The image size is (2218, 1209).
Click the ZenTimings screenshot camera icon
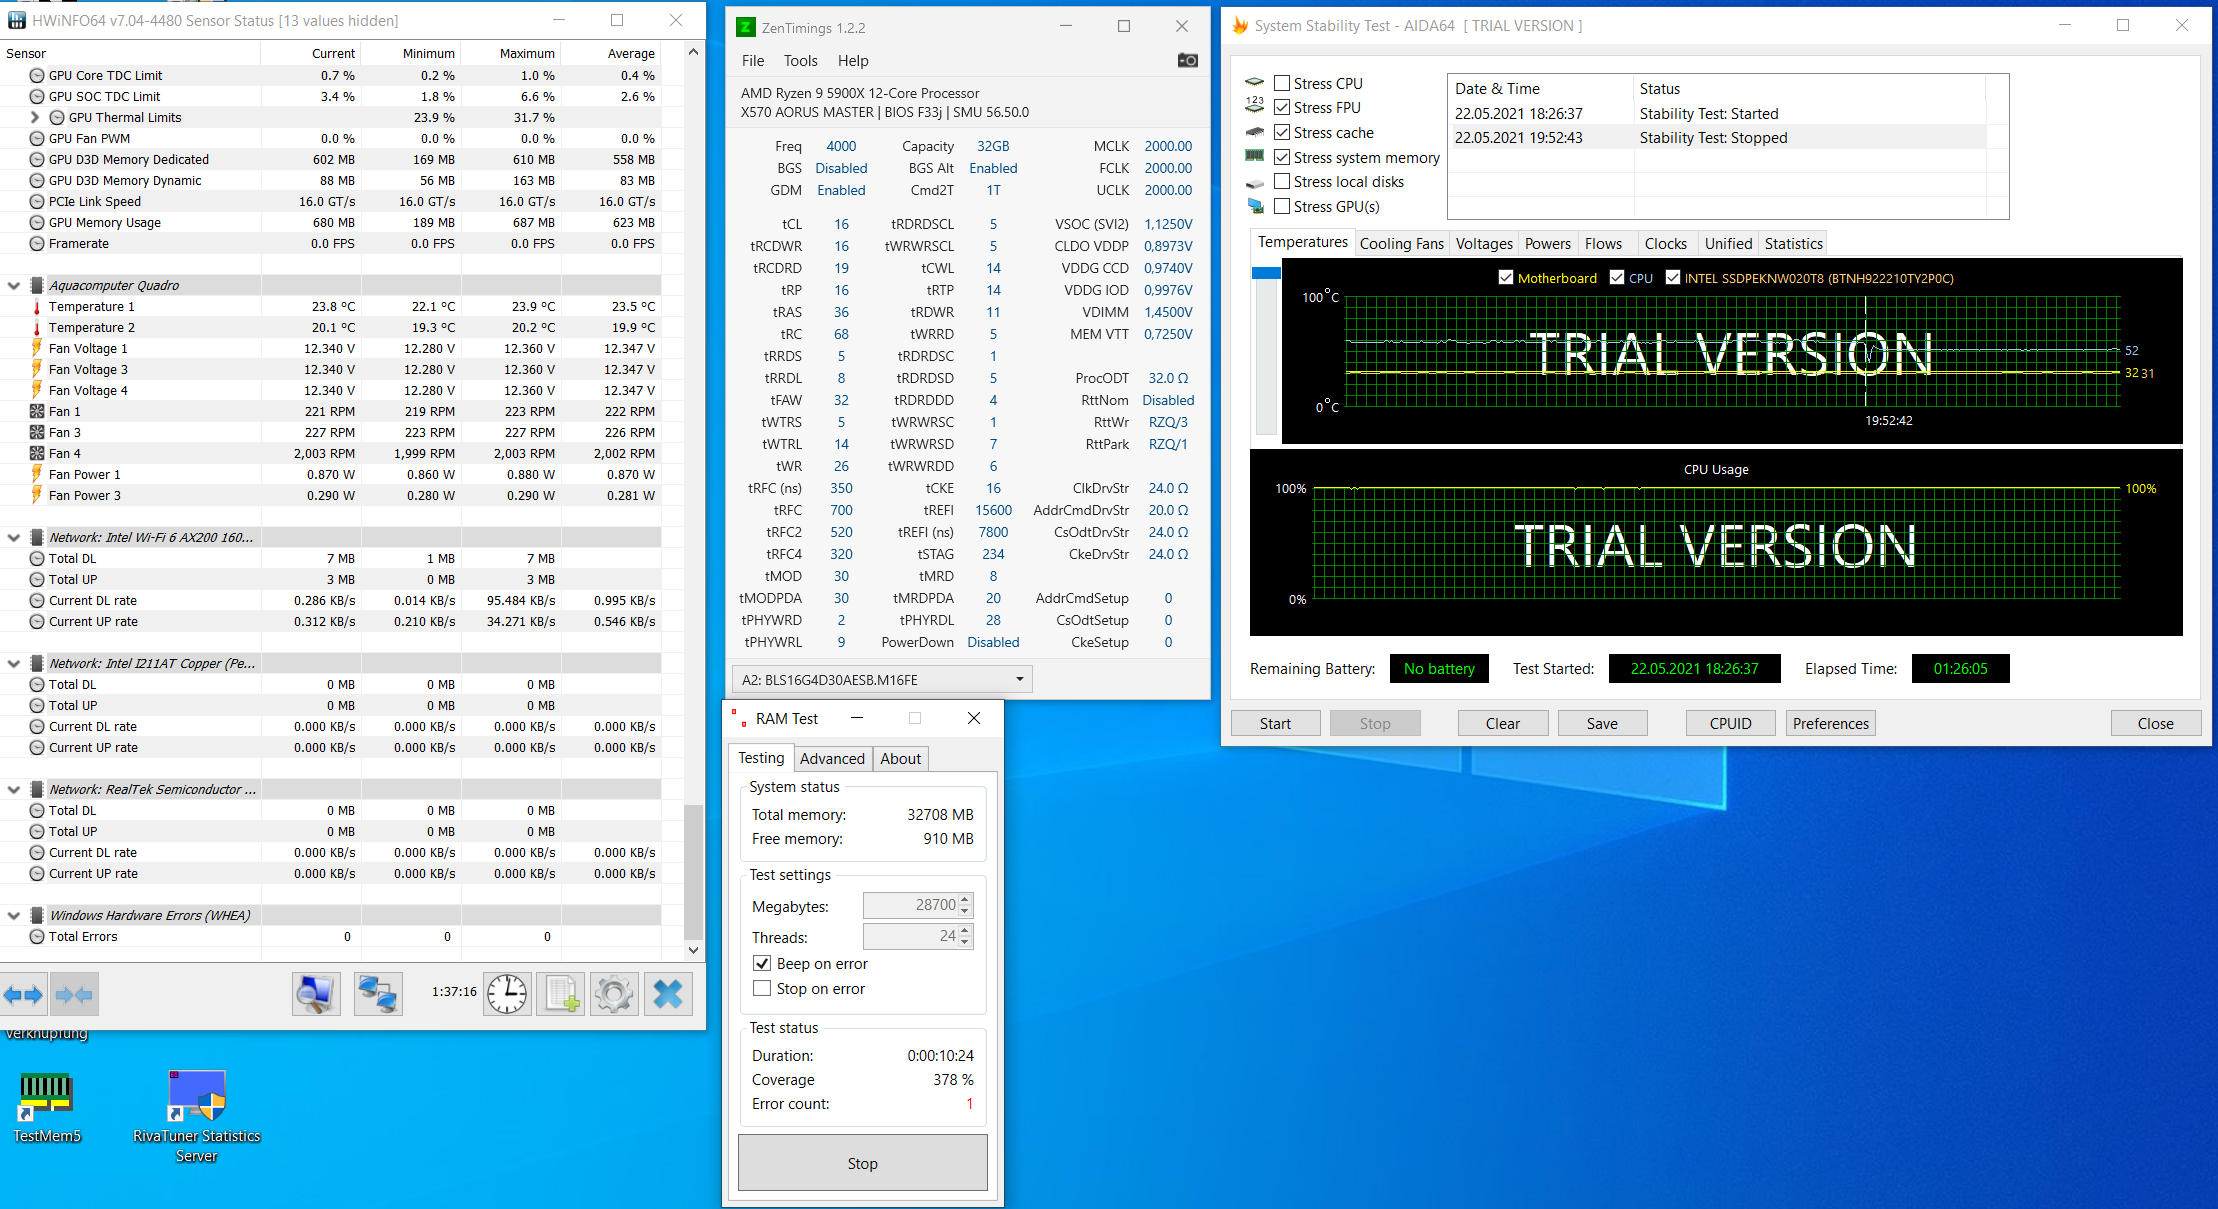point(1187,60)
